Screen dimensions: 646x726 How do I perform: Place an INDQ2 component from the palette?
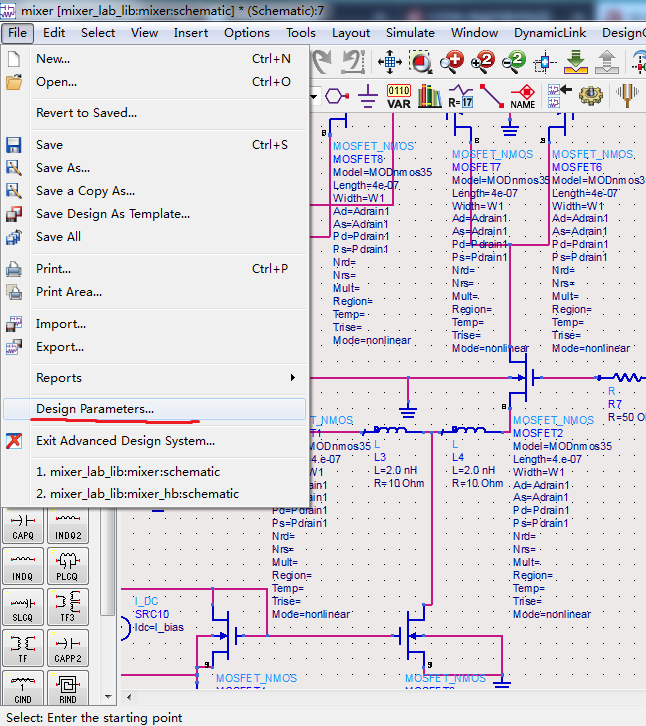[x=68, y=525]
